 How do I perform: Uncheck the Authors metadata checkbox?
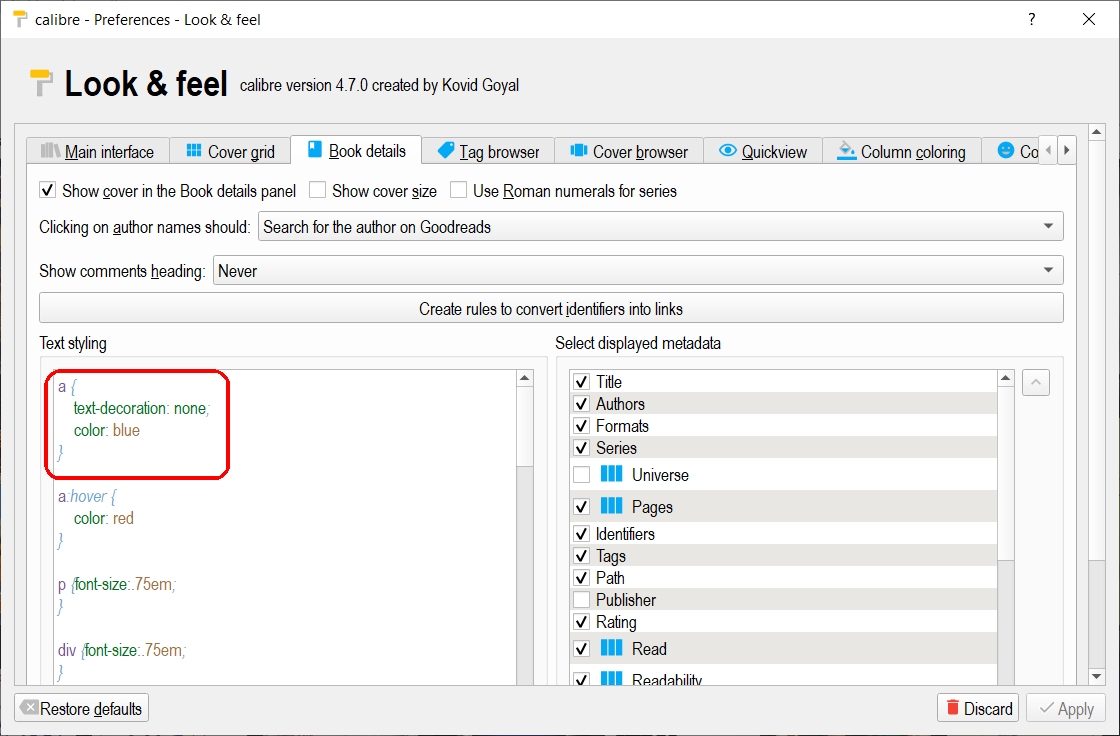click(x=581, y=404)
